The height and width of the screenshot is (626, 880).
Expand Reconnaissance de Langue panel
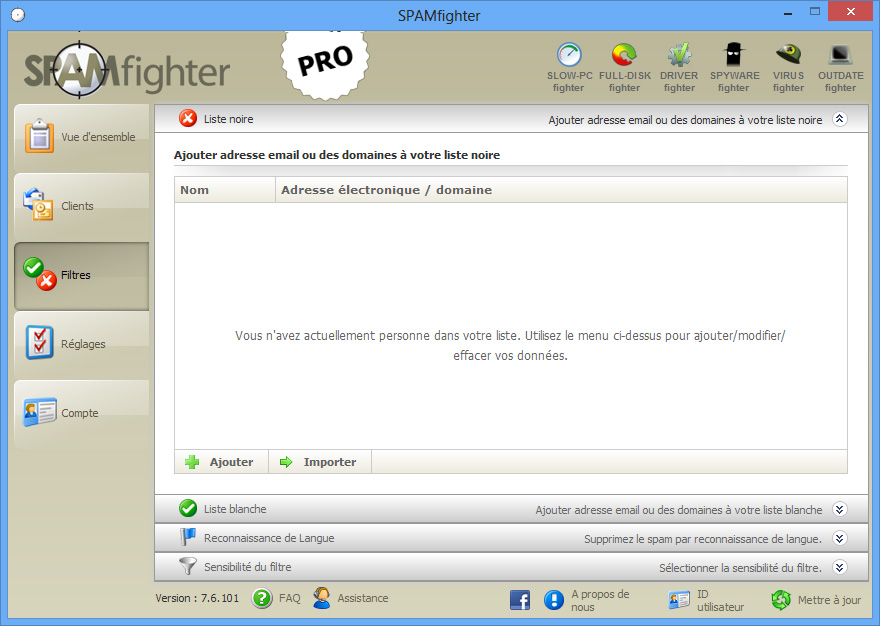point(840,538)
